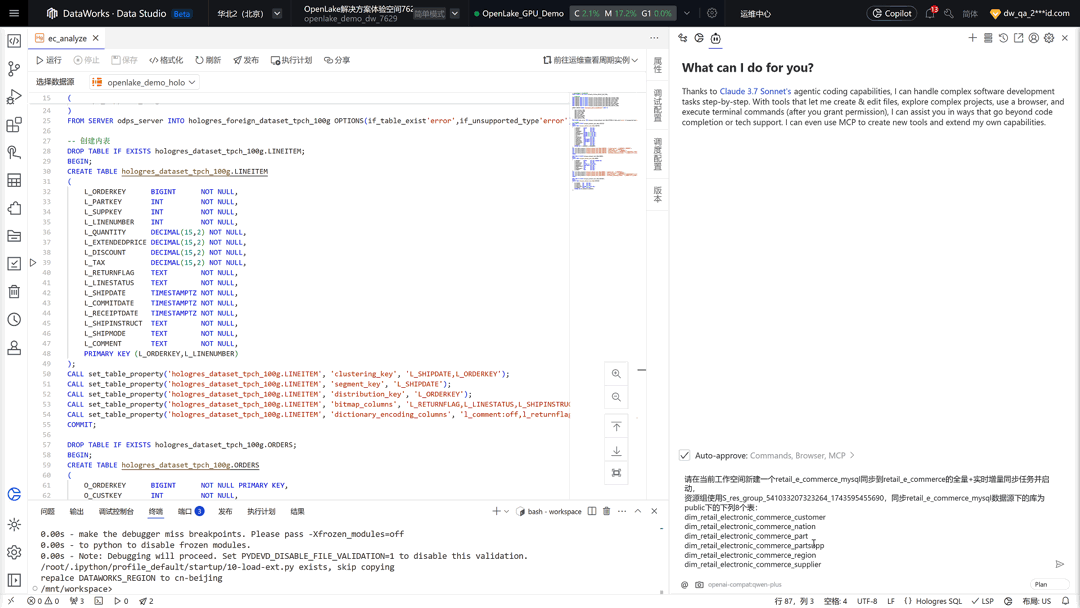This screenshot has height=608, width=1080.
Task: Split the terminal panel
Action: [x=592, y=512]
